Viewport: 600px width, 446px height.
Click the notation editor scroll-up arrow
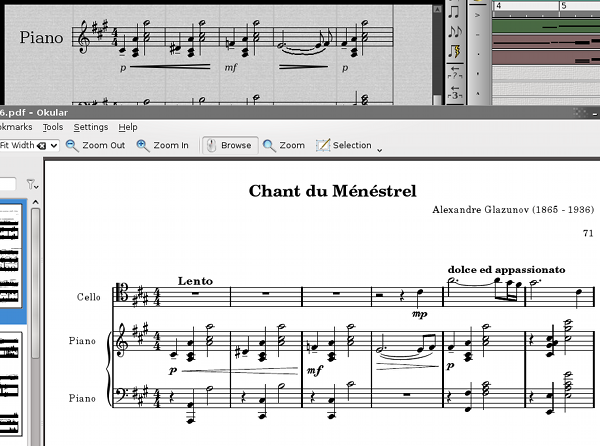tap(437, 9)
